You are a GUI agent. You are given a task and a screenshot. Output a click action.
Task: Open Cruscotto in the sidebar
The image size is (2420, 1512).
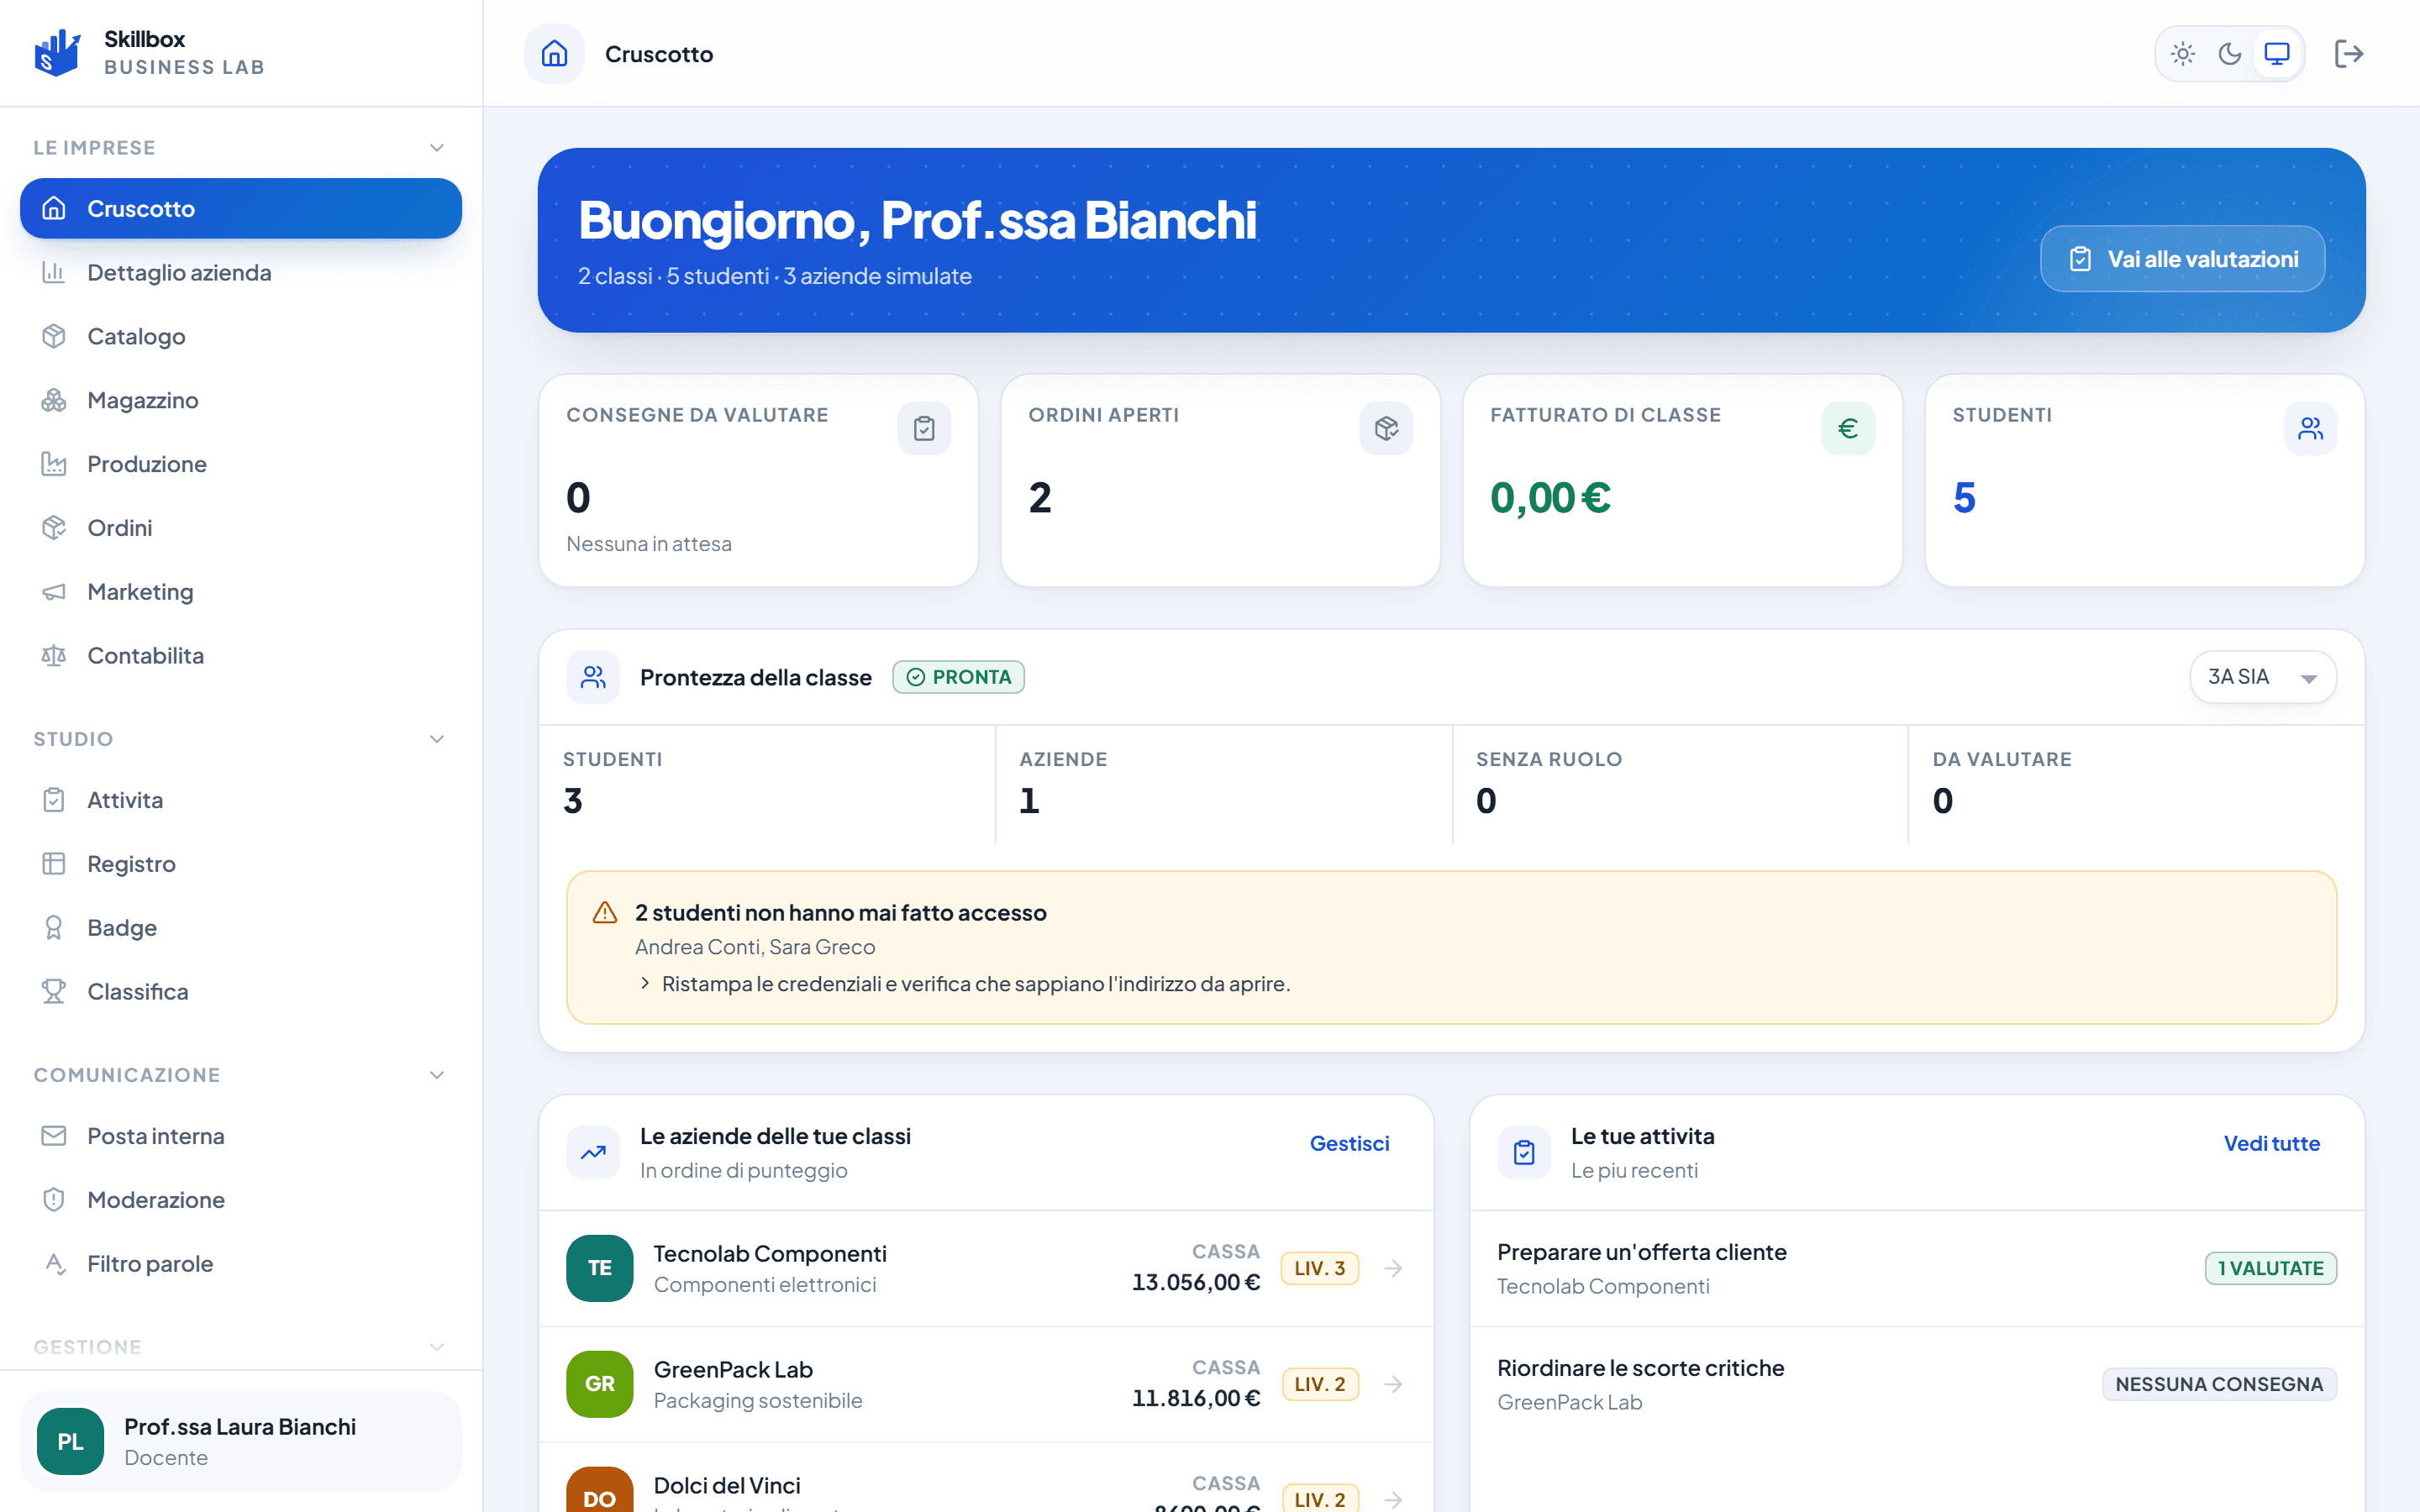point(241,208)
